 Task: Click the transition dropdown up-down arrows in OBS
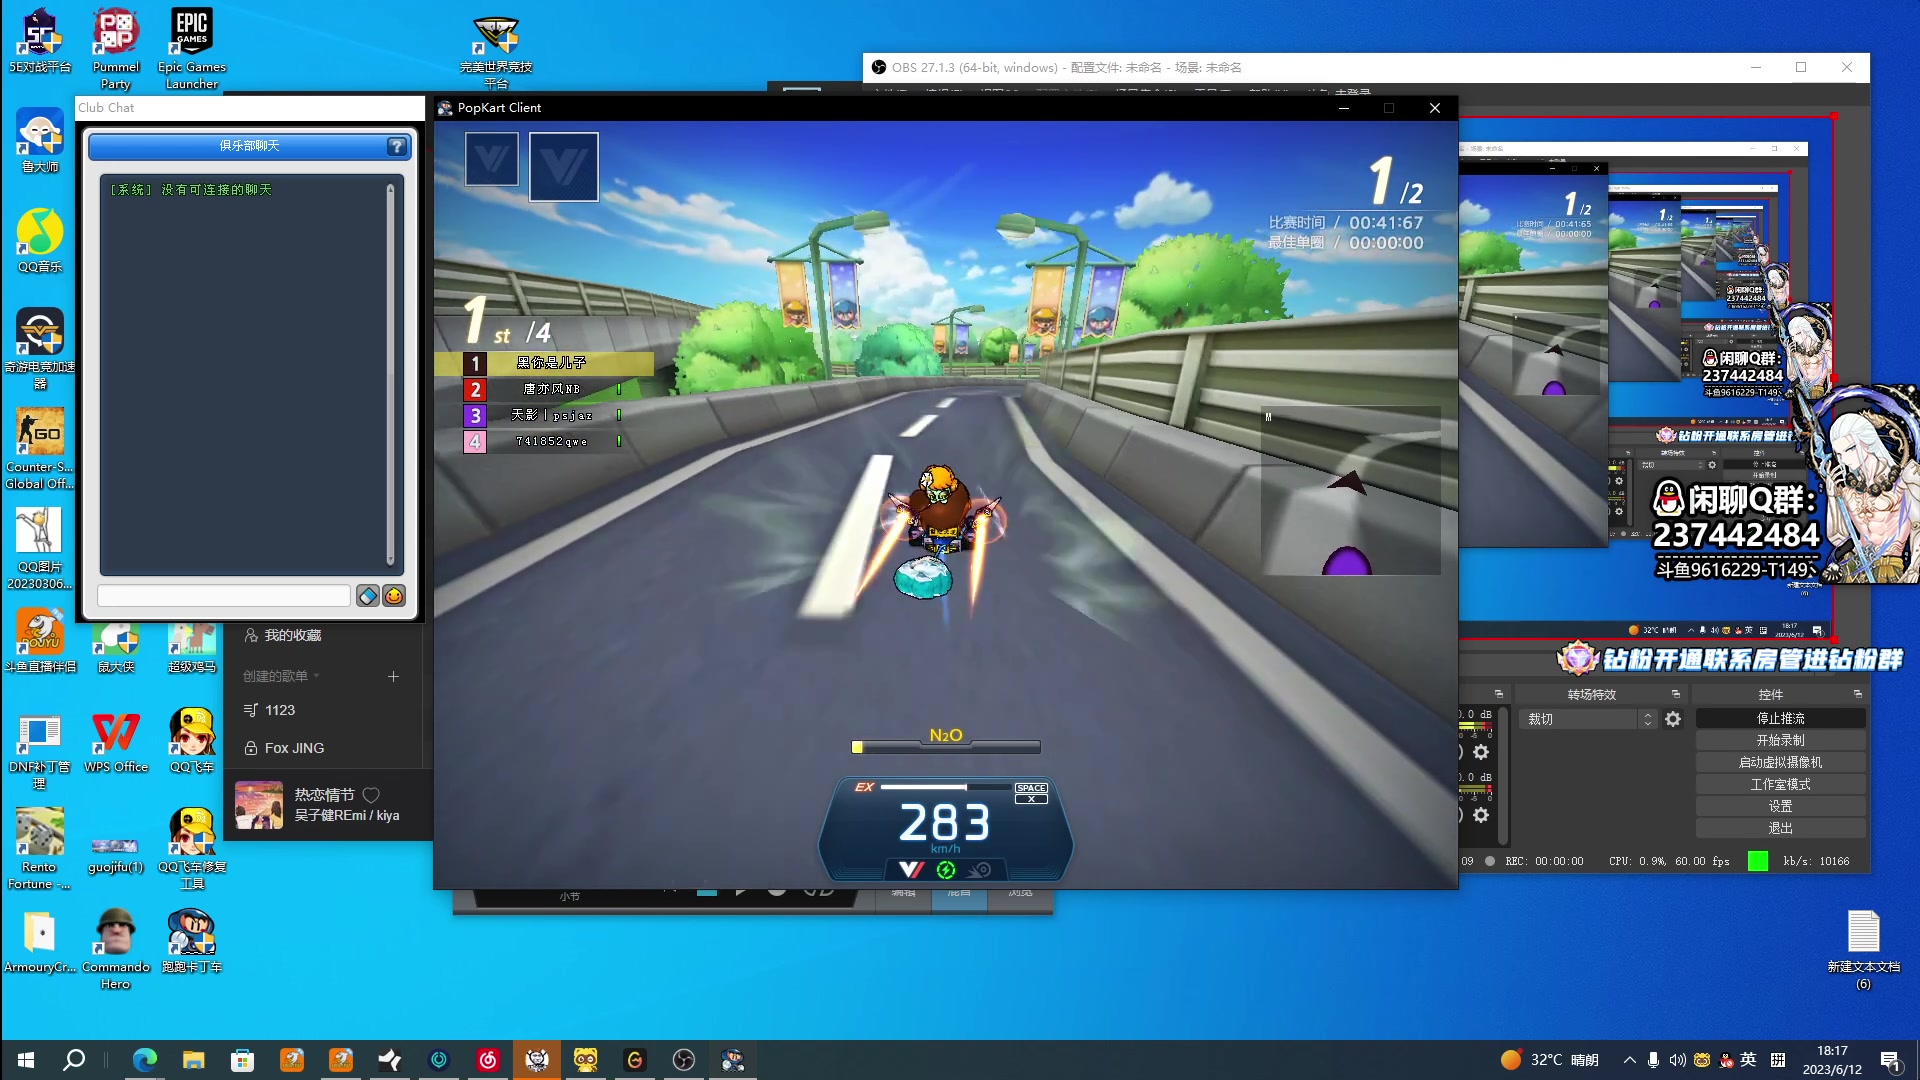(x=1648, y=719)
